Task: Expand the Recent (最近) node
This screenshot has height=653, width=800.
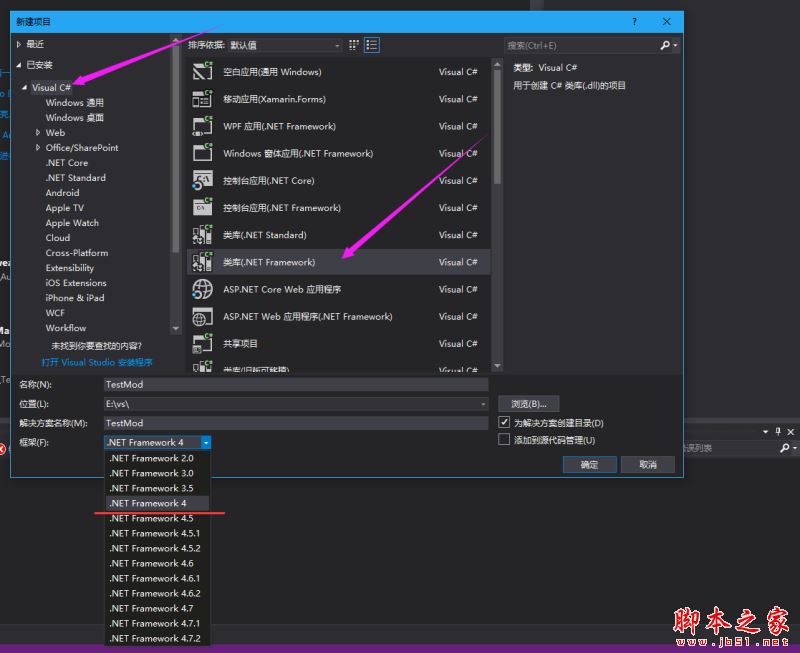Action: 18,44
